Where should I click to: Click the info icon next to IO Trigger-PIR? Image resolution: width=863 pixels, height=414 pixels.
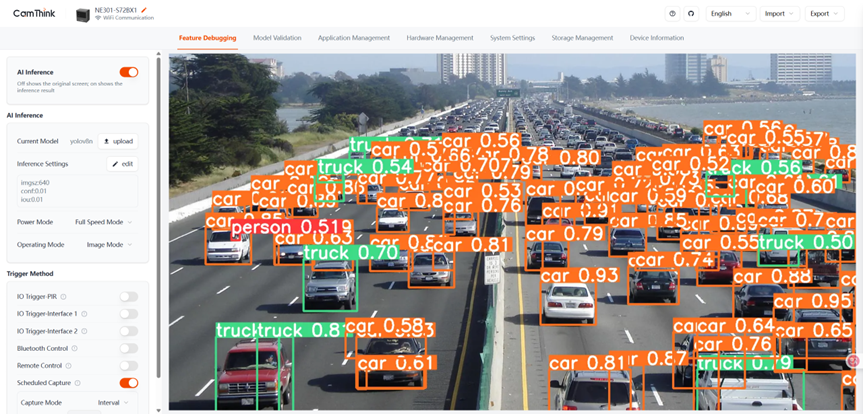[x=64, y=297]
